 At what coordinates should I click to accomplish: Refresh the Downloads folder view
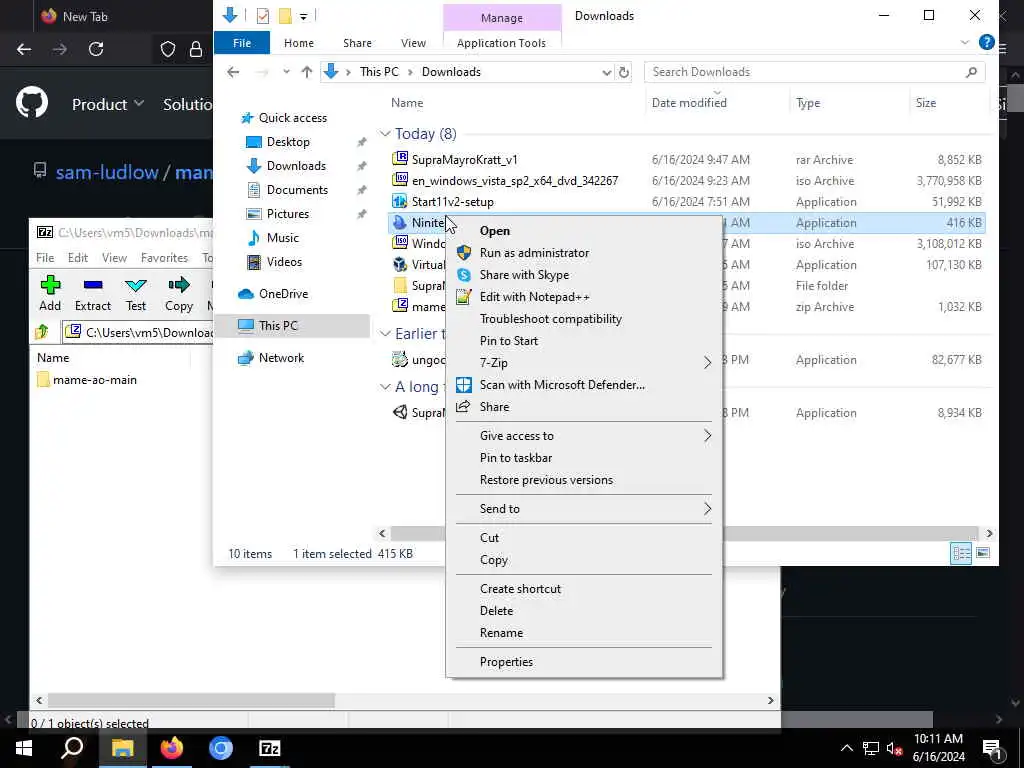click(x=624, y=72)
